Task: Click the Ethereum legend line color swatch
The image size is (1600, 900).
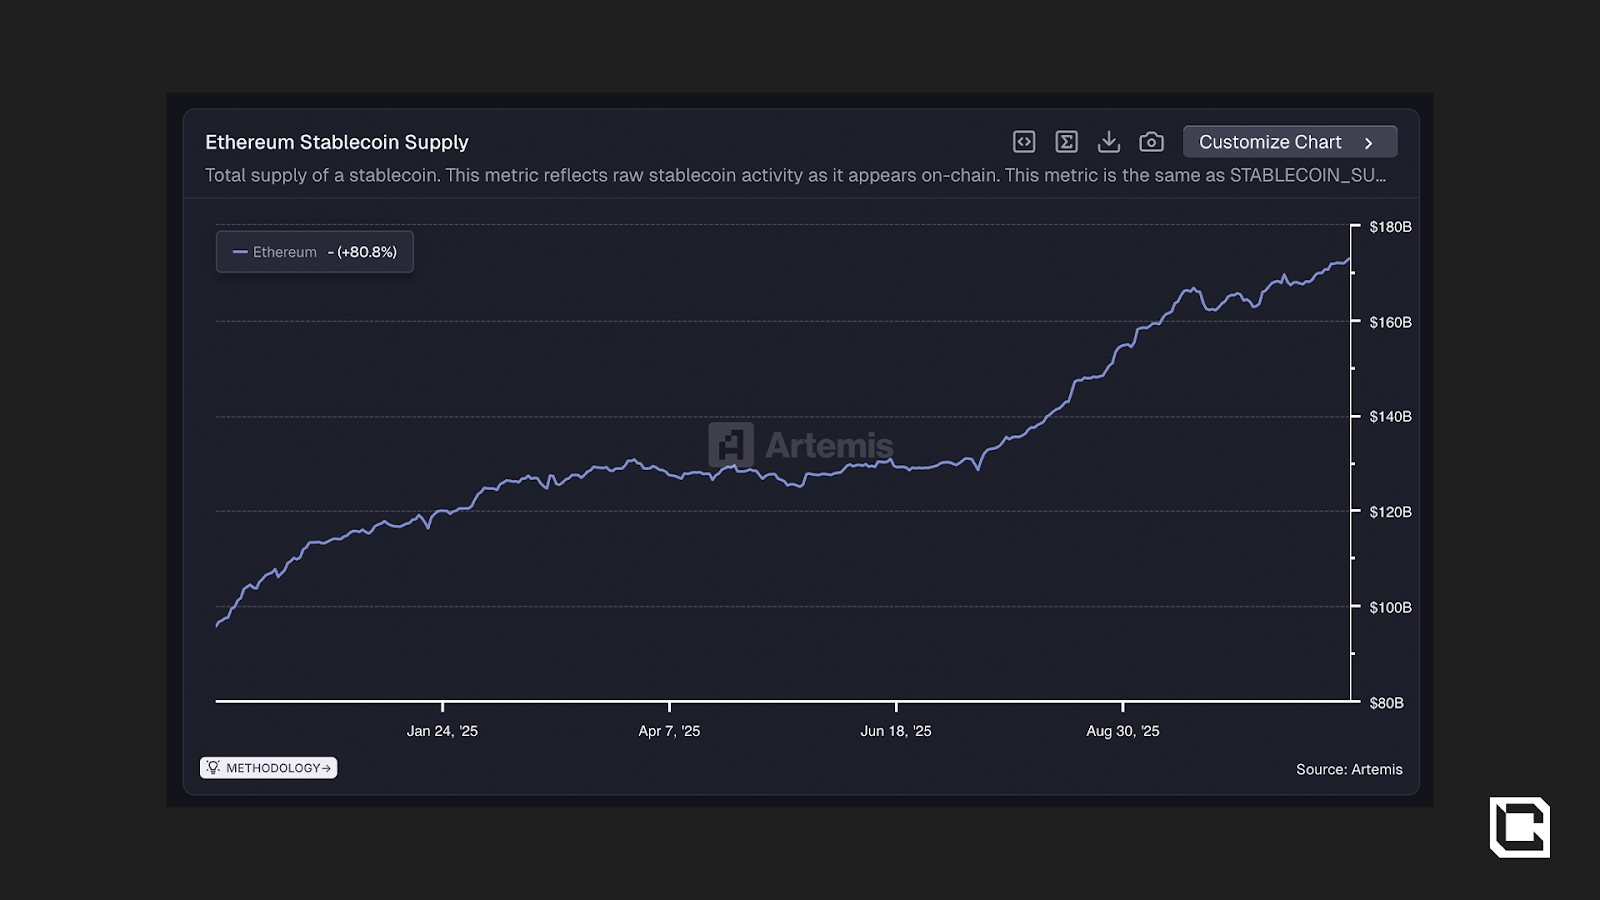Action: click(x=240, y=252)
